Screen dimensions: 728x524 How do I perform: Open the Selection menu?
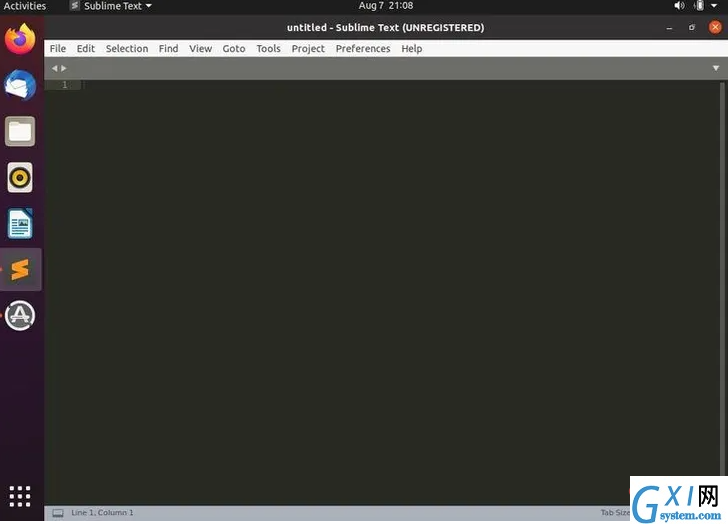coord(127,49)
